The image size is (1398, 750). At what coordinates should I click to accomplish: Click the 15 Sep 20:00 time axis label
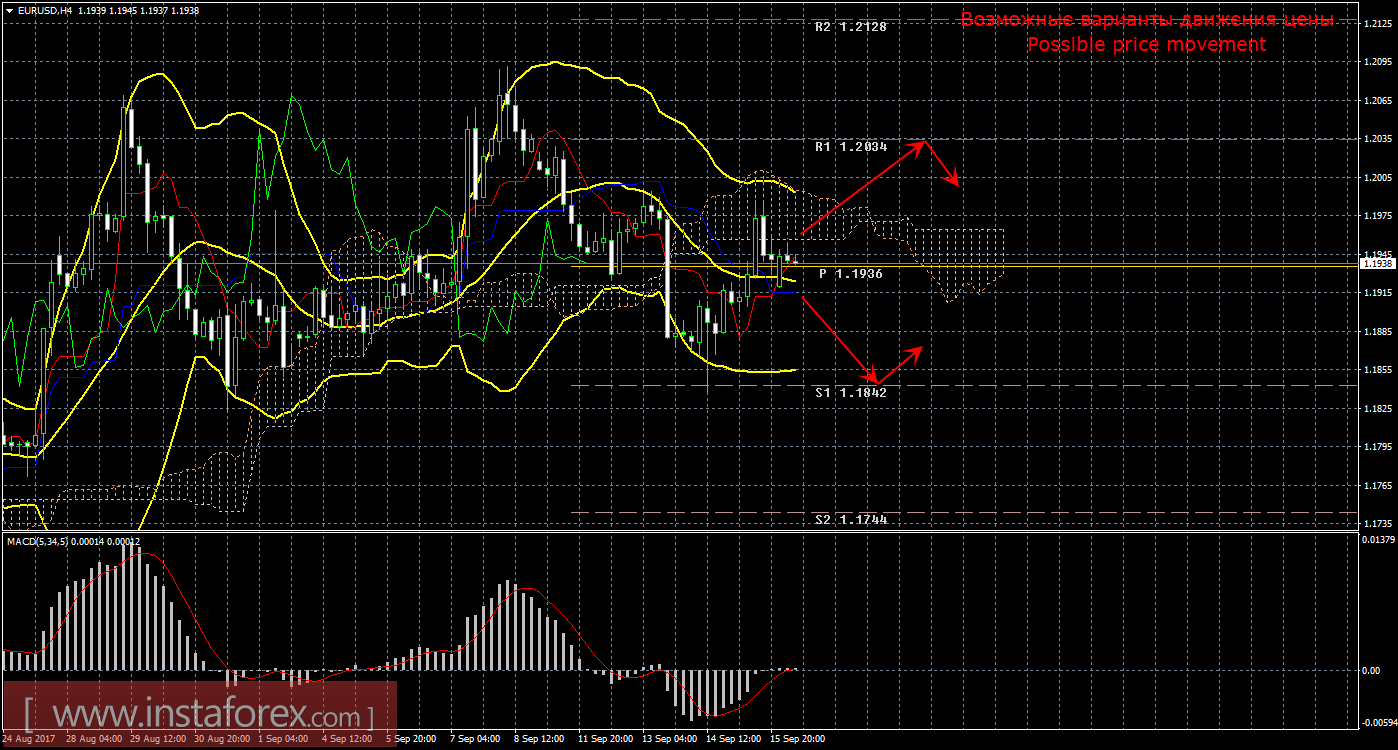[797, 739]
